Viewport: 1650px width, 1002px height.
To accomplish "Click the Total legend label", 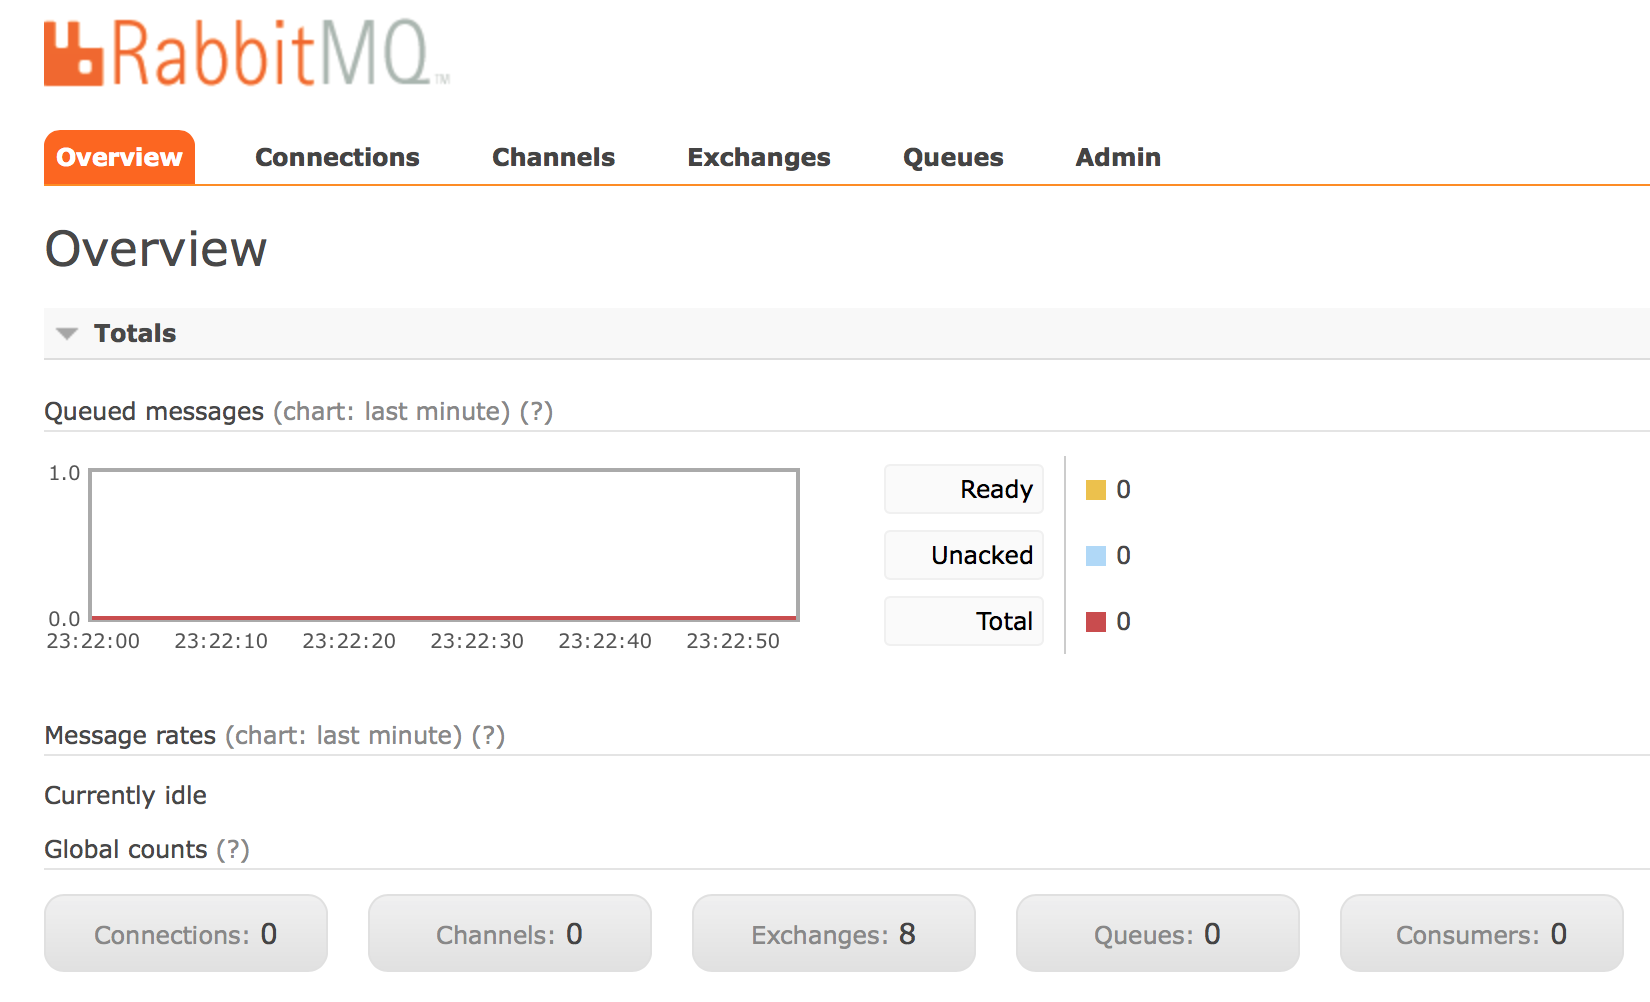I will tap(964, 621).
